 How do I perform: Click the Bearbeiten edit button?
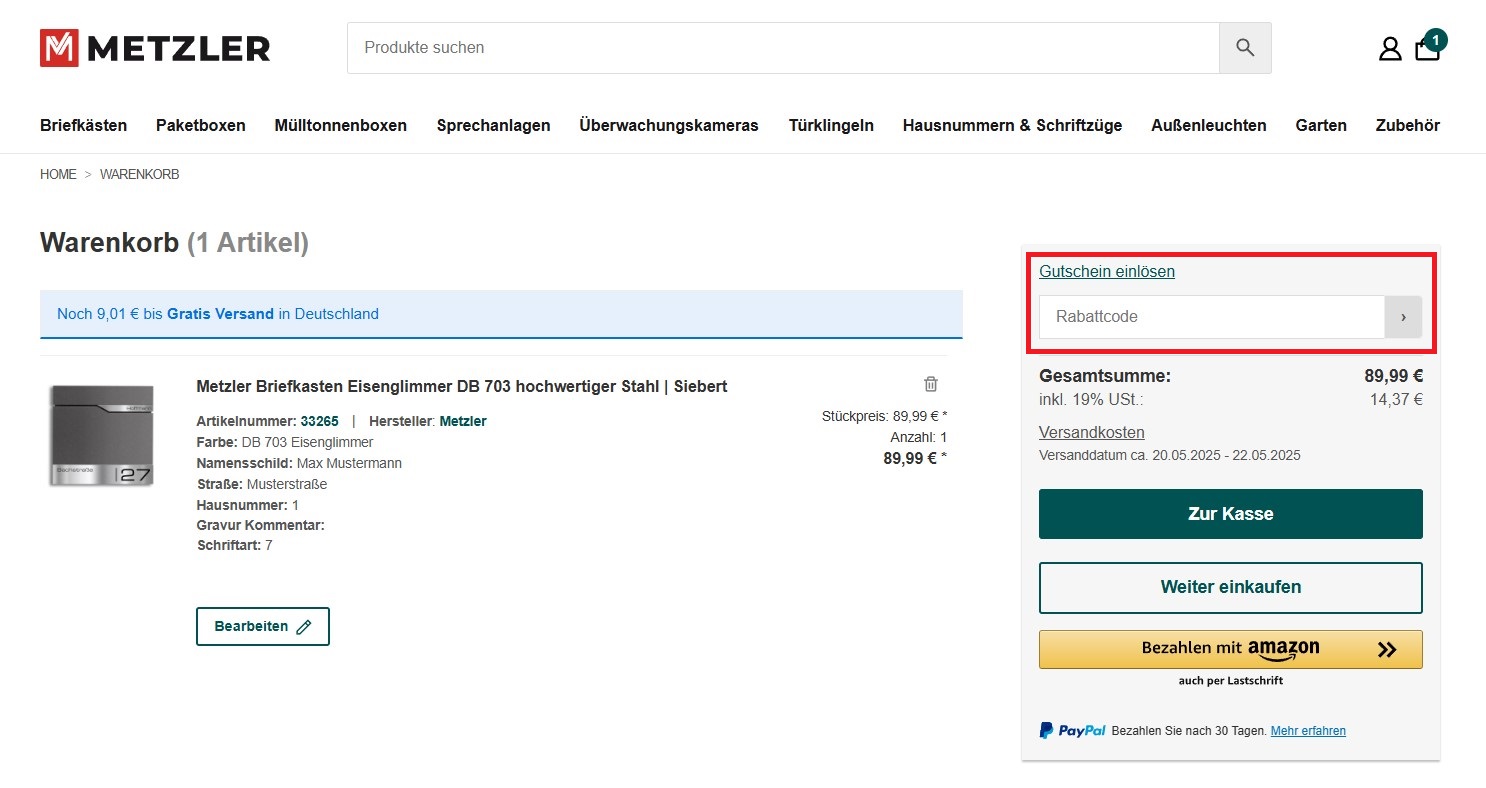click(x=263, y=626)
